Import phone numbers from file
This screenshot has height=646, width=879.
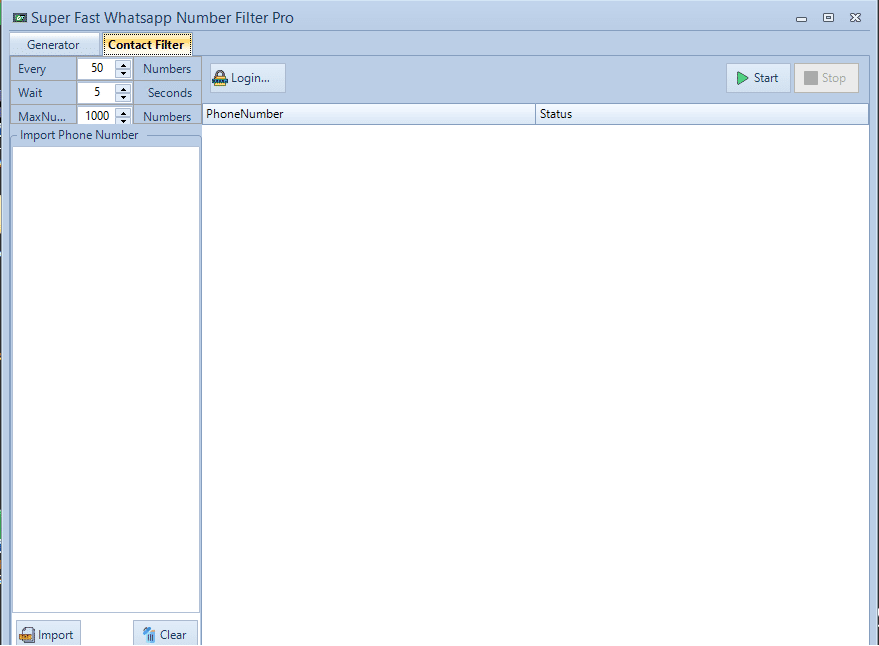pos(48,634)
